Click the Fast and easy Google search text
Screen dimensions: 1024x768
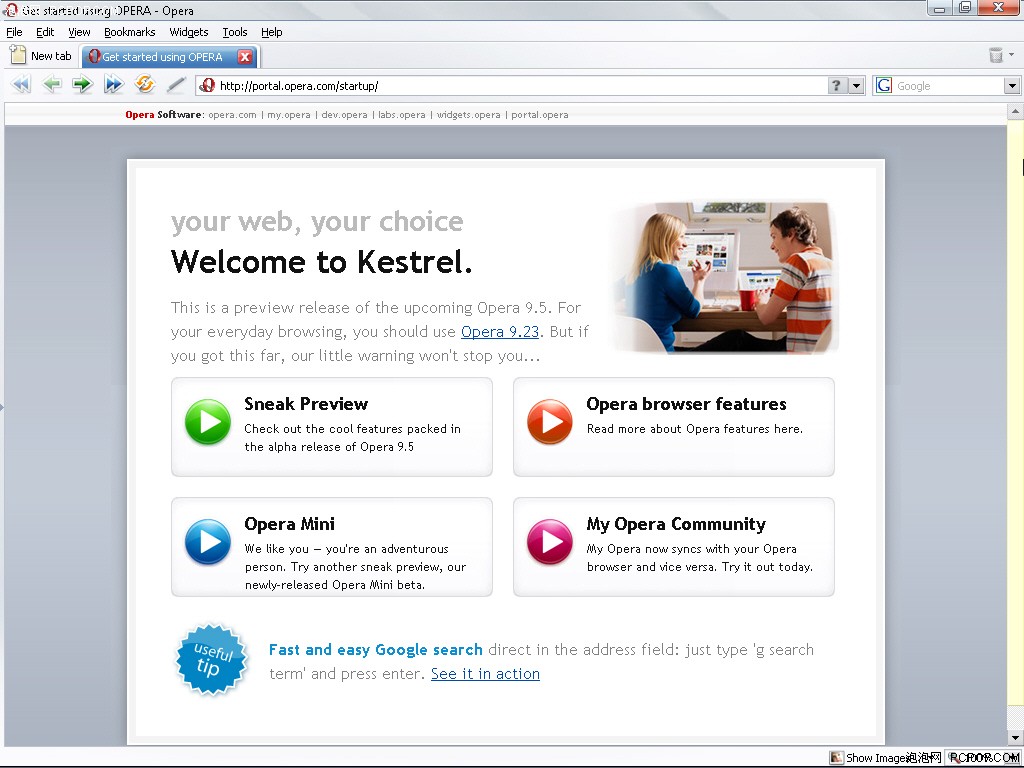point(376,650)
